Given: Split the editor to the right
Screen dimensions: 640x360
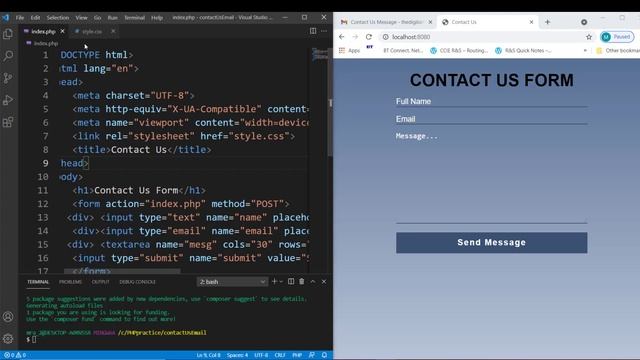Looking at the screenshot, I should pos(313,31).
